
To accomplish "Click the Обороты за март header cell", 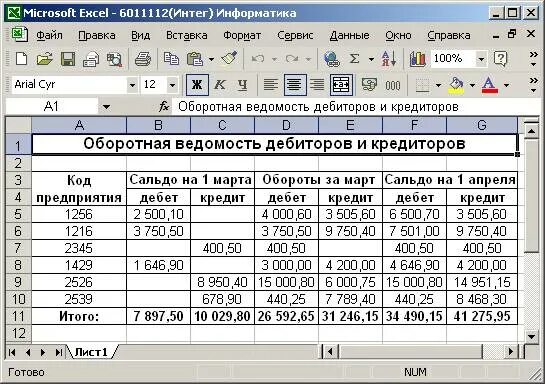I will click(x=318, y=180).
